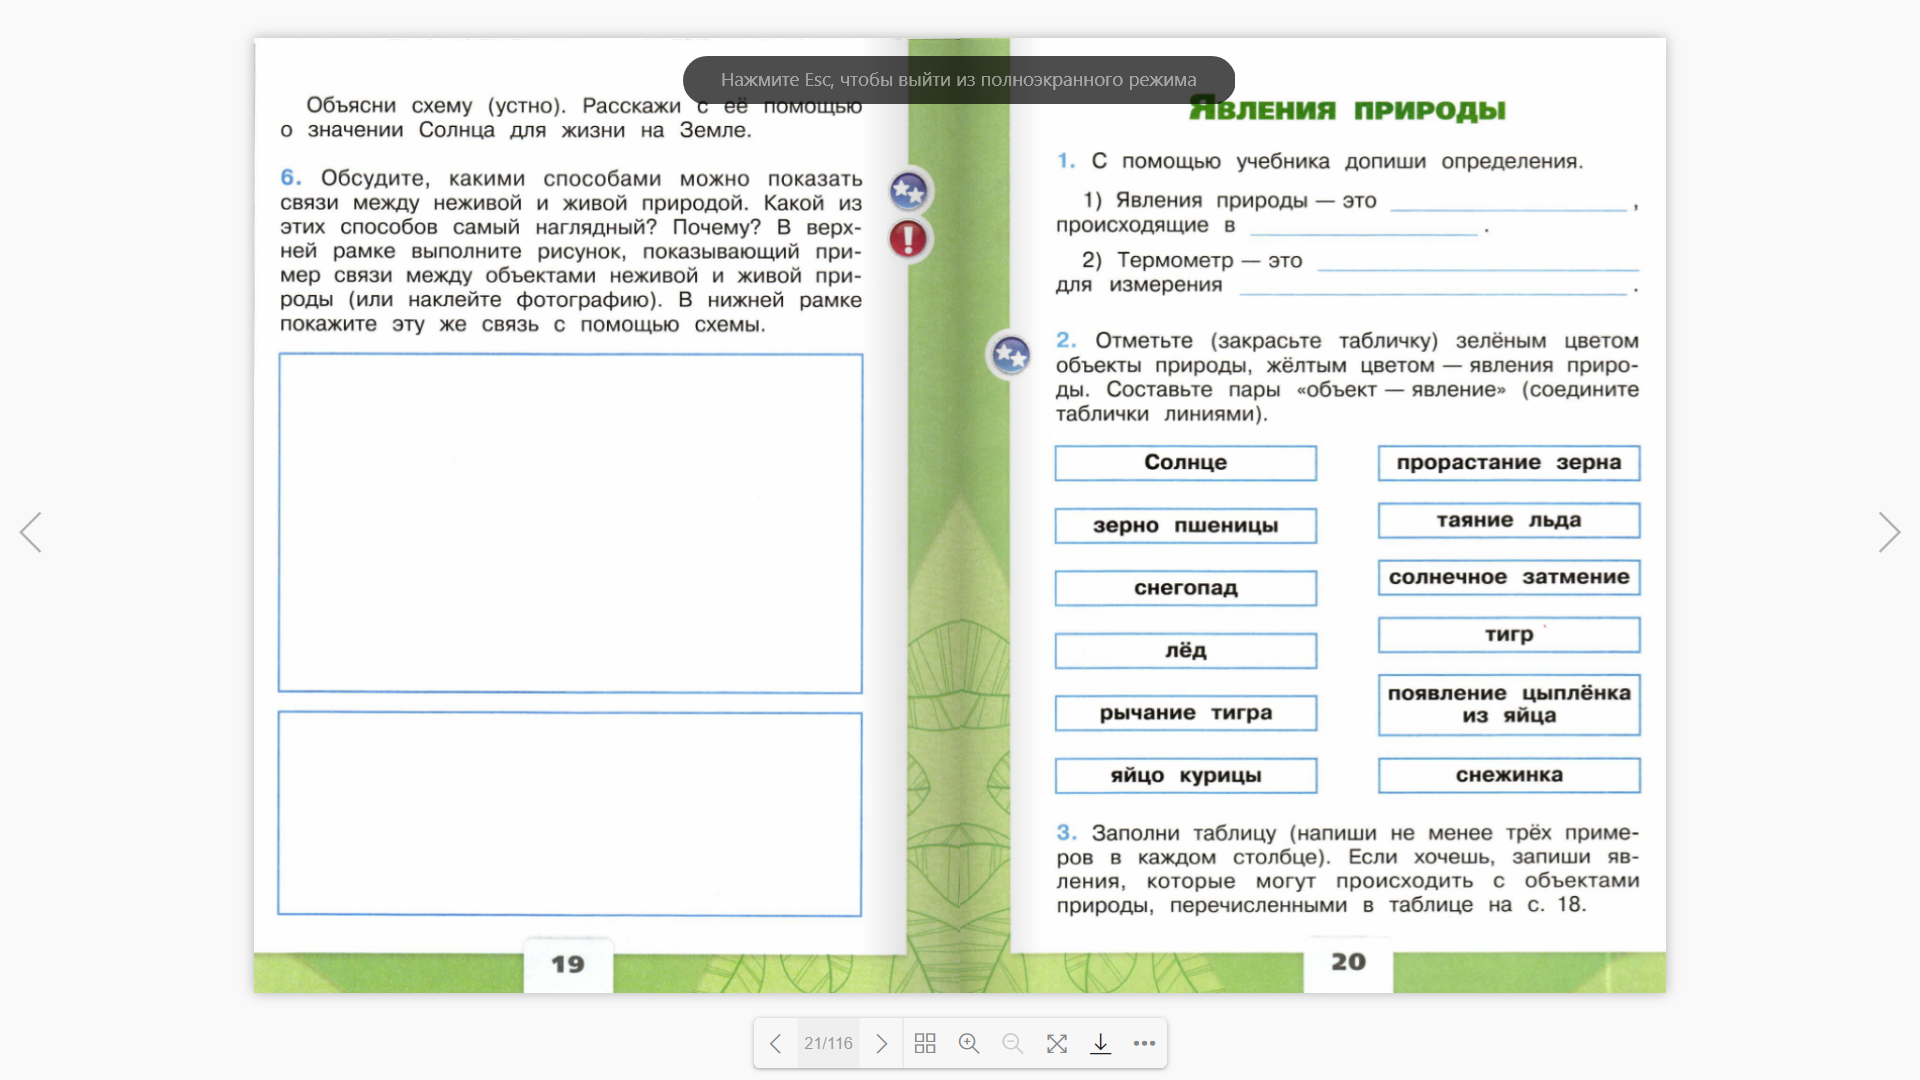Click the lower scheme frame on page 19
Viewport: 1920px width, 1080px height.
click(570, 814)
